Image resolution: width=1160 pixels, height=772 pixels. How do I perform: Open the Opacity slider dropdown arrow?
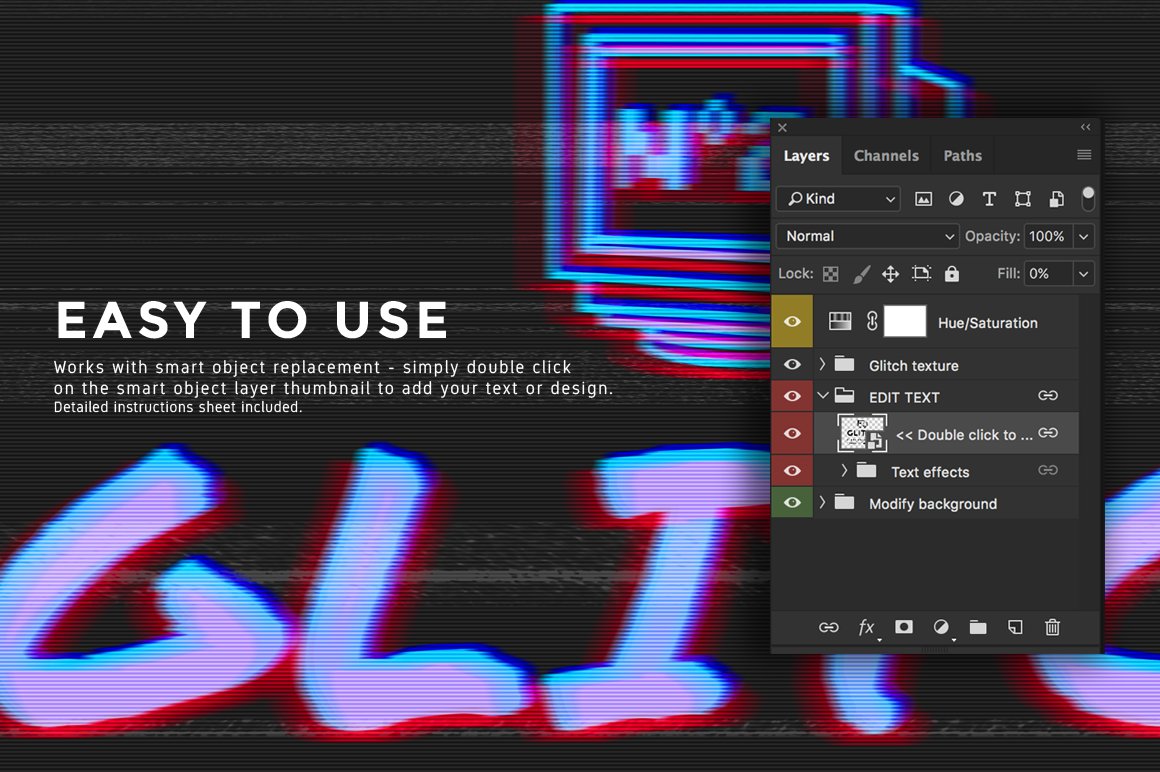coord(1084,236)
